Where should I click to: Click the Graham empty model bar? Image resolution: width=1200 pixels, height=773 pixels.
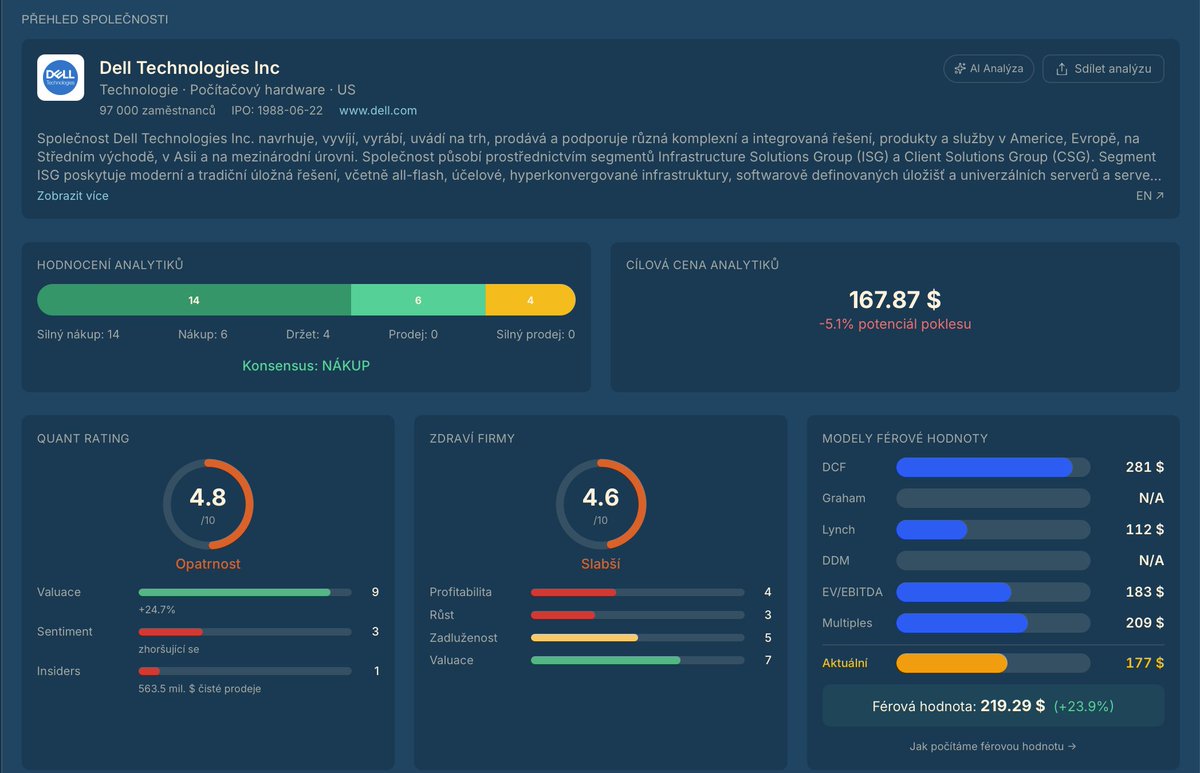pyautogui.click(x=993, y=498)
